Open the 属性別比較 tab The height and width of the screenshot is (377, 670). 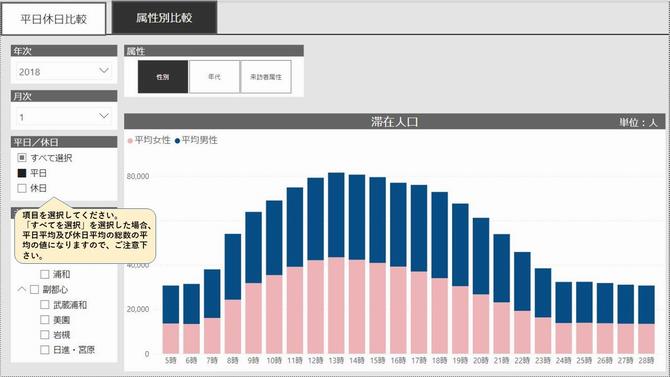click(165, 18)
